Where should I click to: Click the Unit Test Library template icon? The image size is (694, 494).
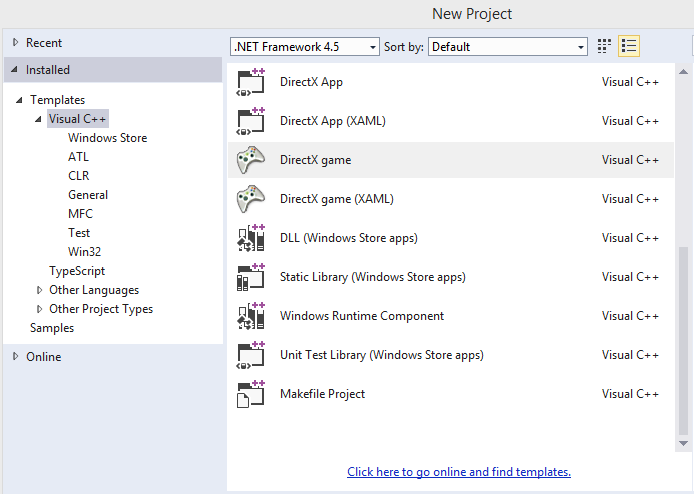pyautogui.click(x=249, y=355)
